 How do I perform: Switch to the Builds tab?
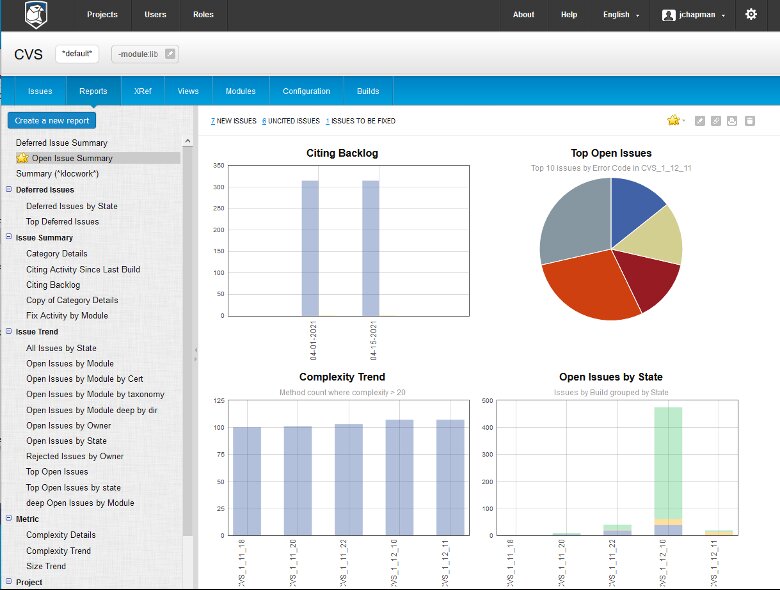click(x=368, y=91)
